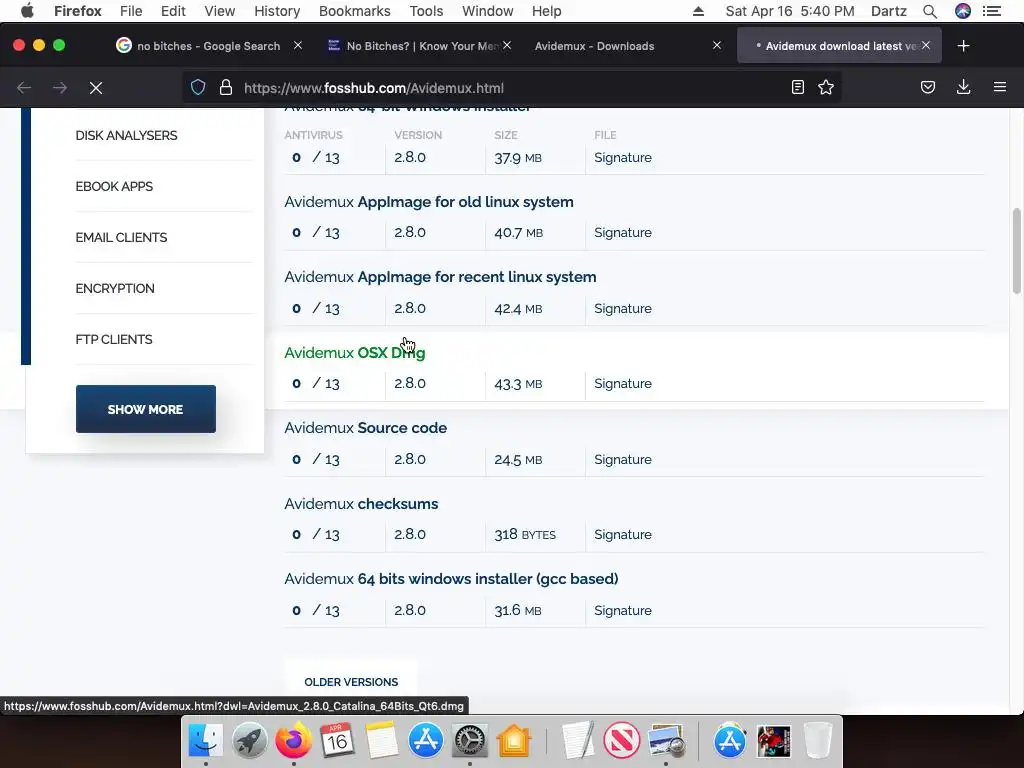Go forward with the forward arrow

pos(60,88)
